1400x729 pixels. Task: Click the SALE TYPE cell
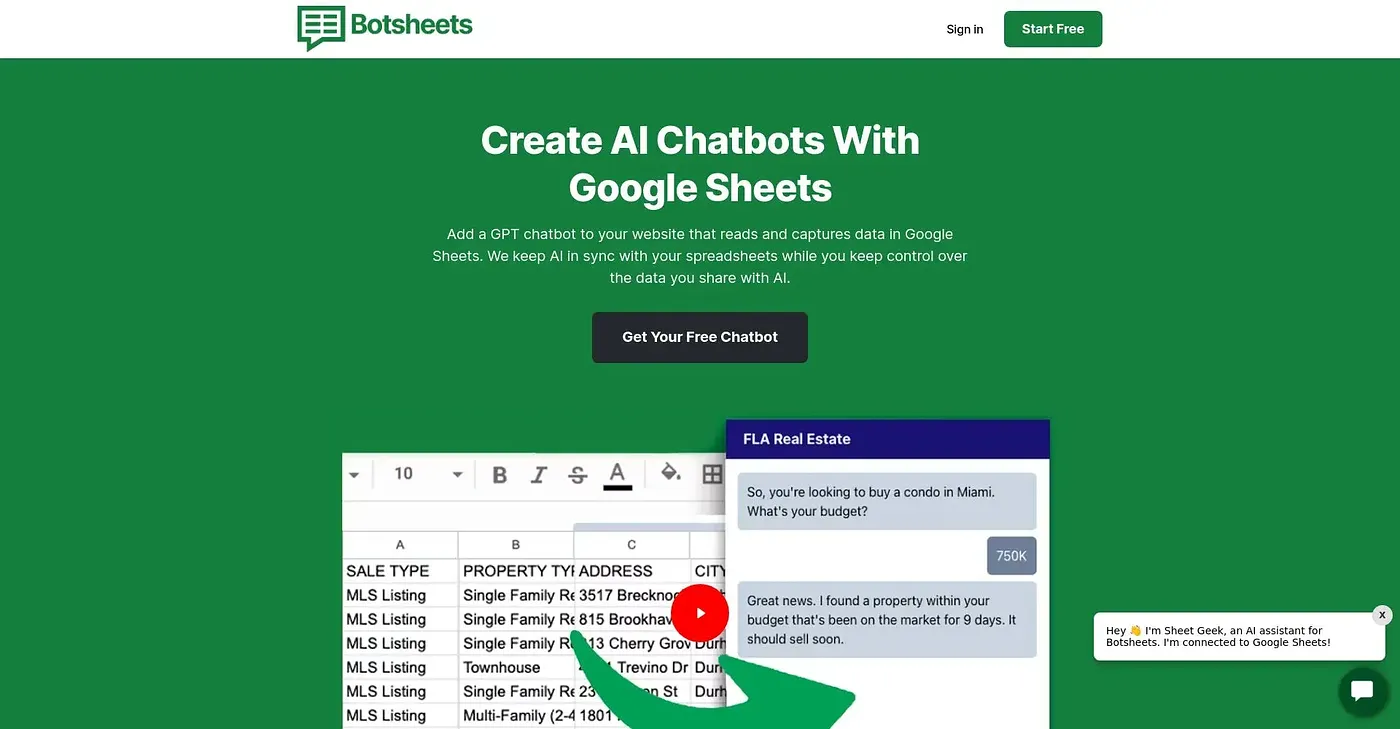400,571
